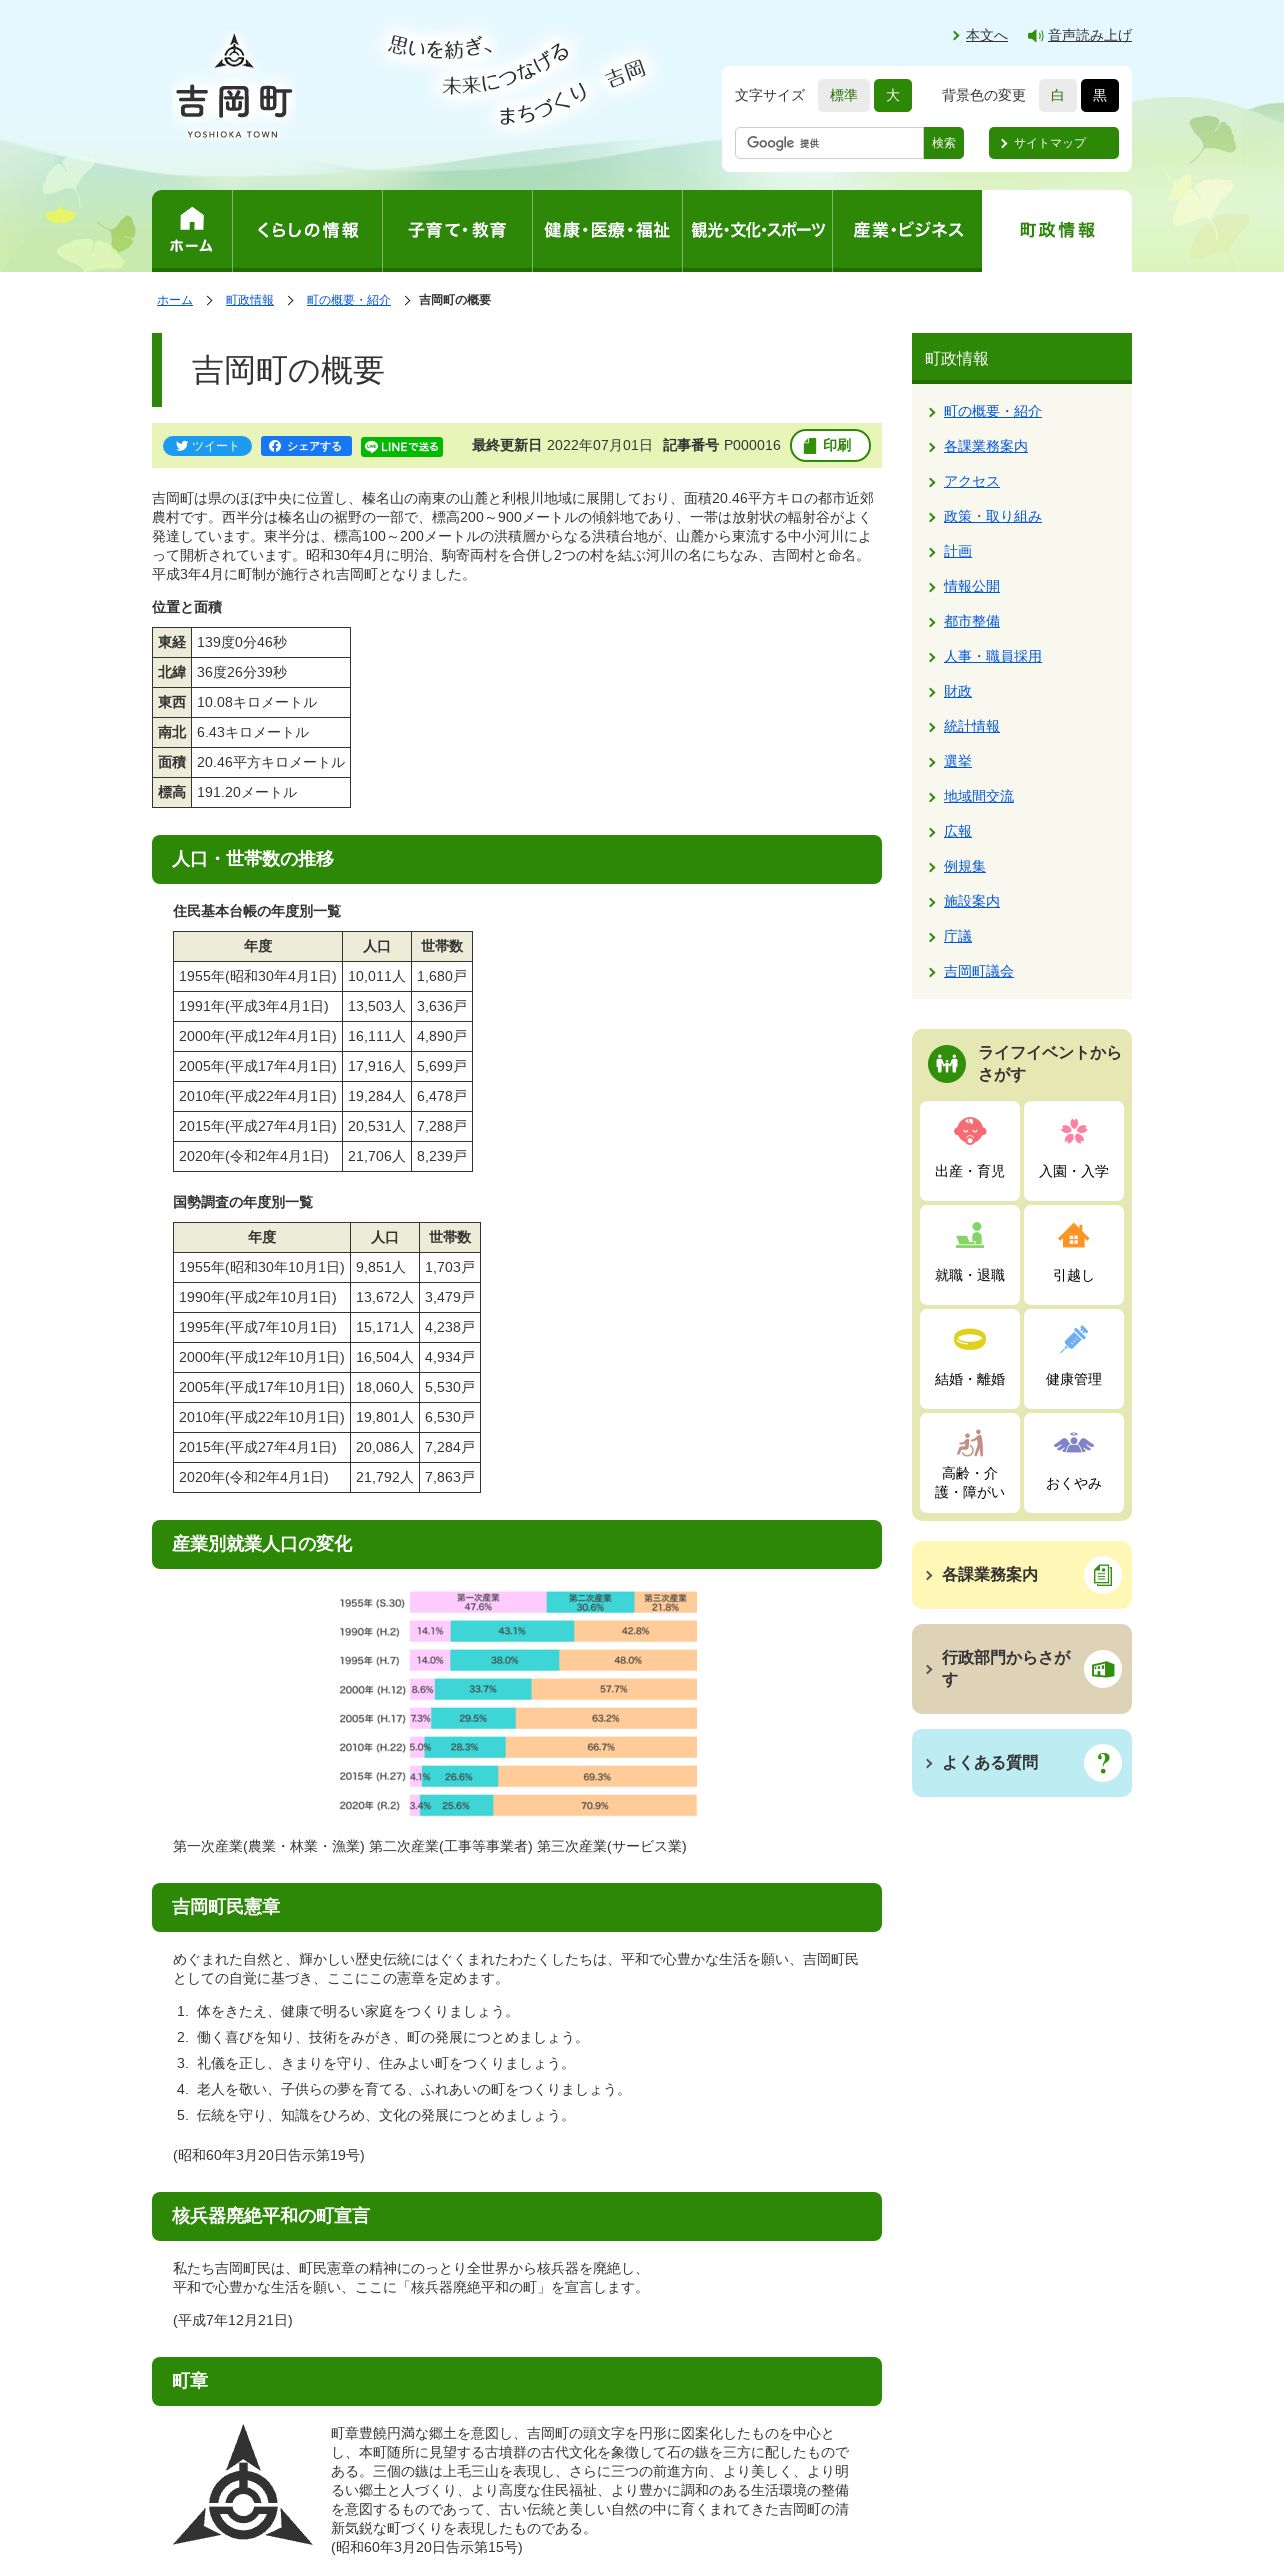The height and width of the screenshot is (2568, 1284).
Task: Open sidebar link 町の概要・紹介
Action: click(x=992, y=411)
